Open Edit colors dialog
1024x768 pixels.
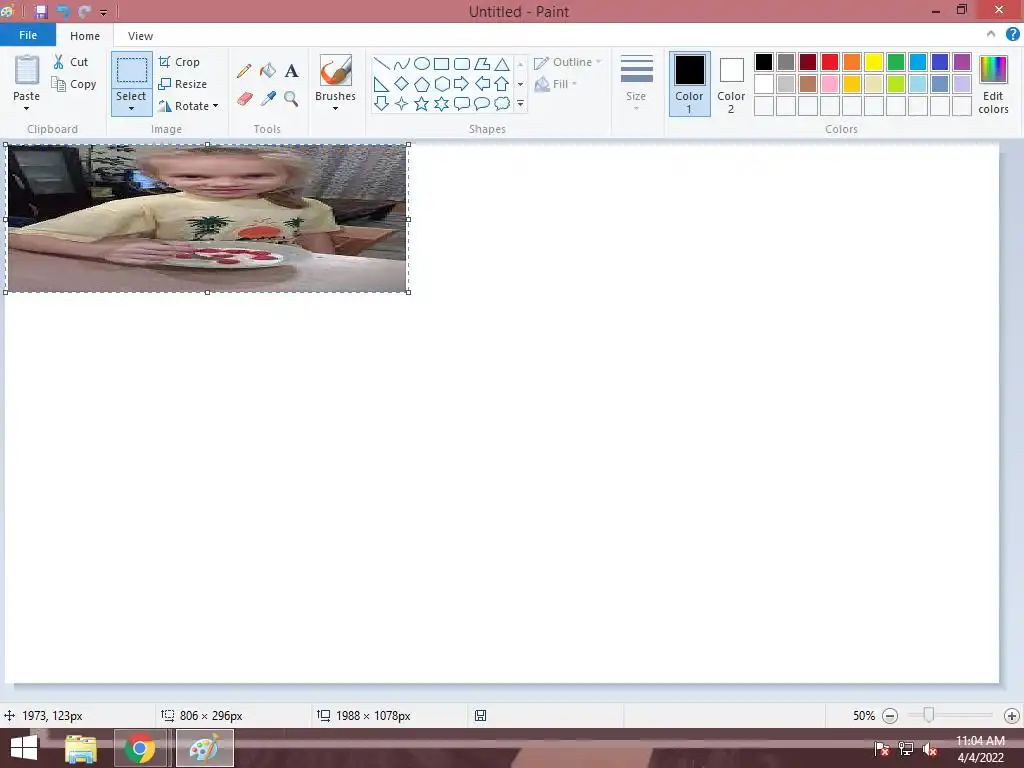993,85
